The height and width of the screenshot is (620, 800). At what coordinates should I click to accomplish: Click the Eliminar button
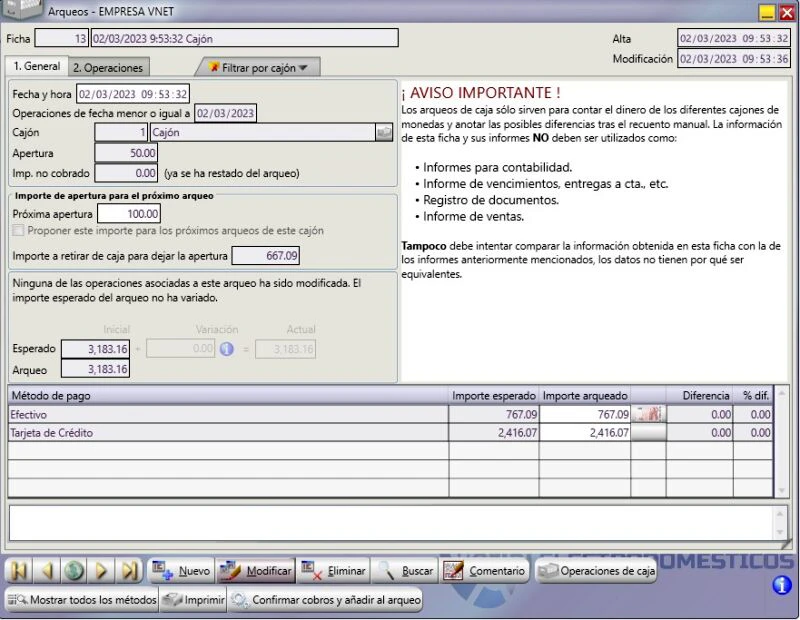333,571
